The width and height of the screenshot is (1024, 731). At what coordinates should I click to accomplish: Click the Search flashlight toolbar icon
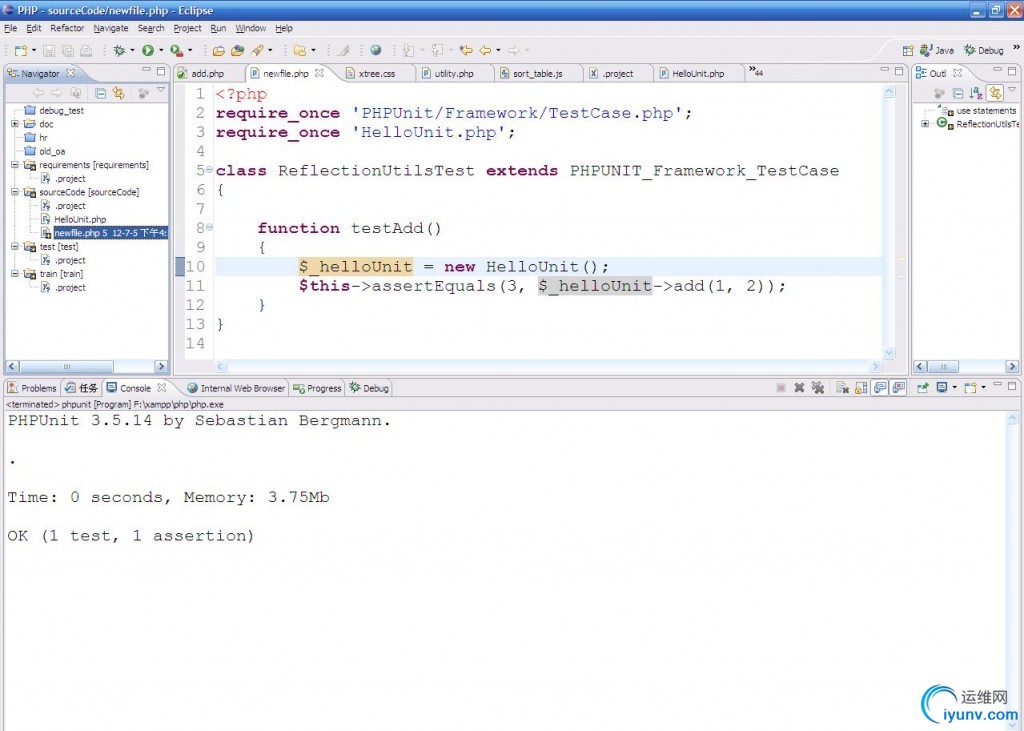[257, 50]
